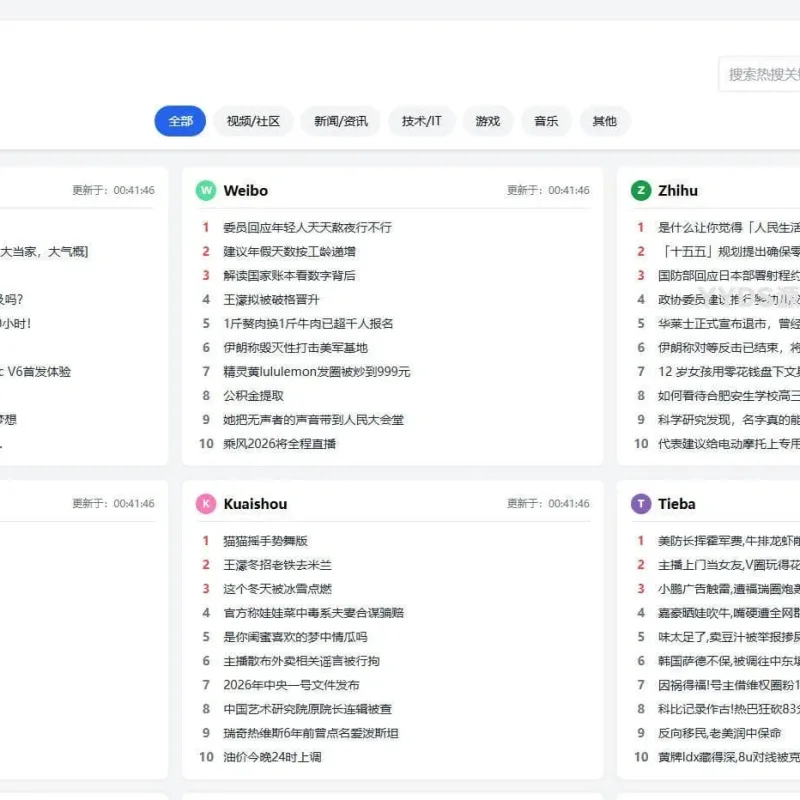Open Zhihu topic 科学研究发现，名字真的
Viewport: 800px width, 800px height.
coord(729,419)
